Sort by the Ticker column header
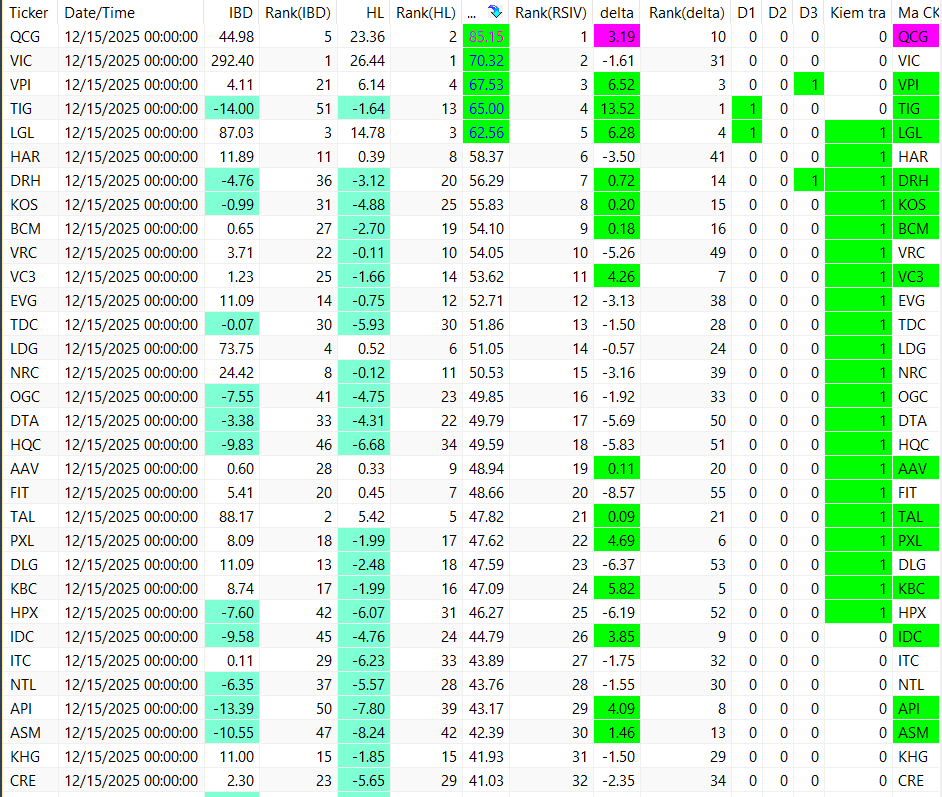Screen dimensions: 942x797 coord(29,12)
